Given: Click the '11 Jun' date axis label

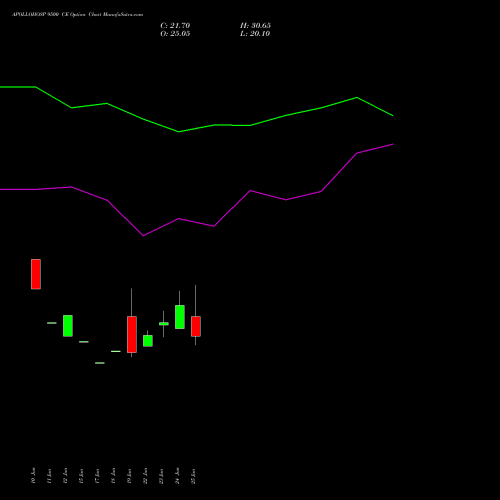Looking at the screenshot, I should 49,476.
